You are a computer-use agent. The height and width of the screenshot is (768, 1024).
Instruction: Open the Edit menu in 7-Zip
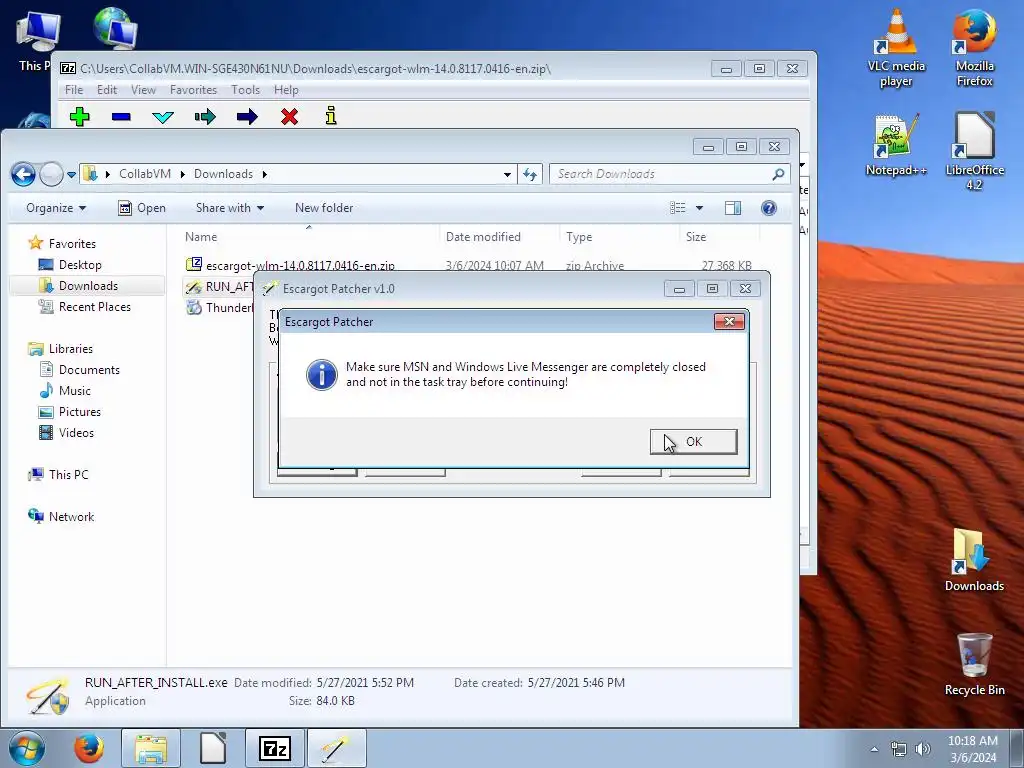(x=107, y=89)
